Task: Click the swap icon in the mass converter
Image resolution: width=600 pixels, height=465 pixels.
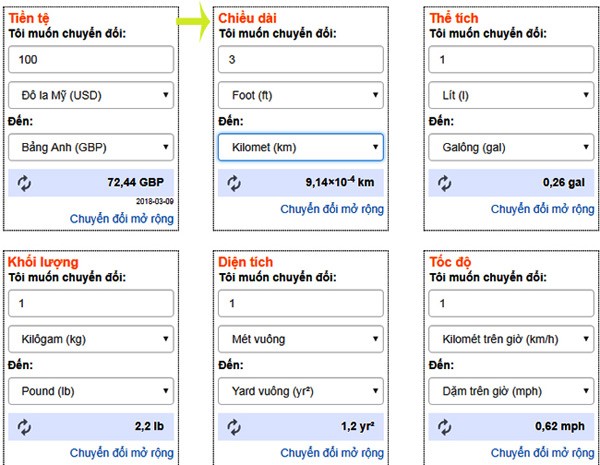Action: [25, 426]
